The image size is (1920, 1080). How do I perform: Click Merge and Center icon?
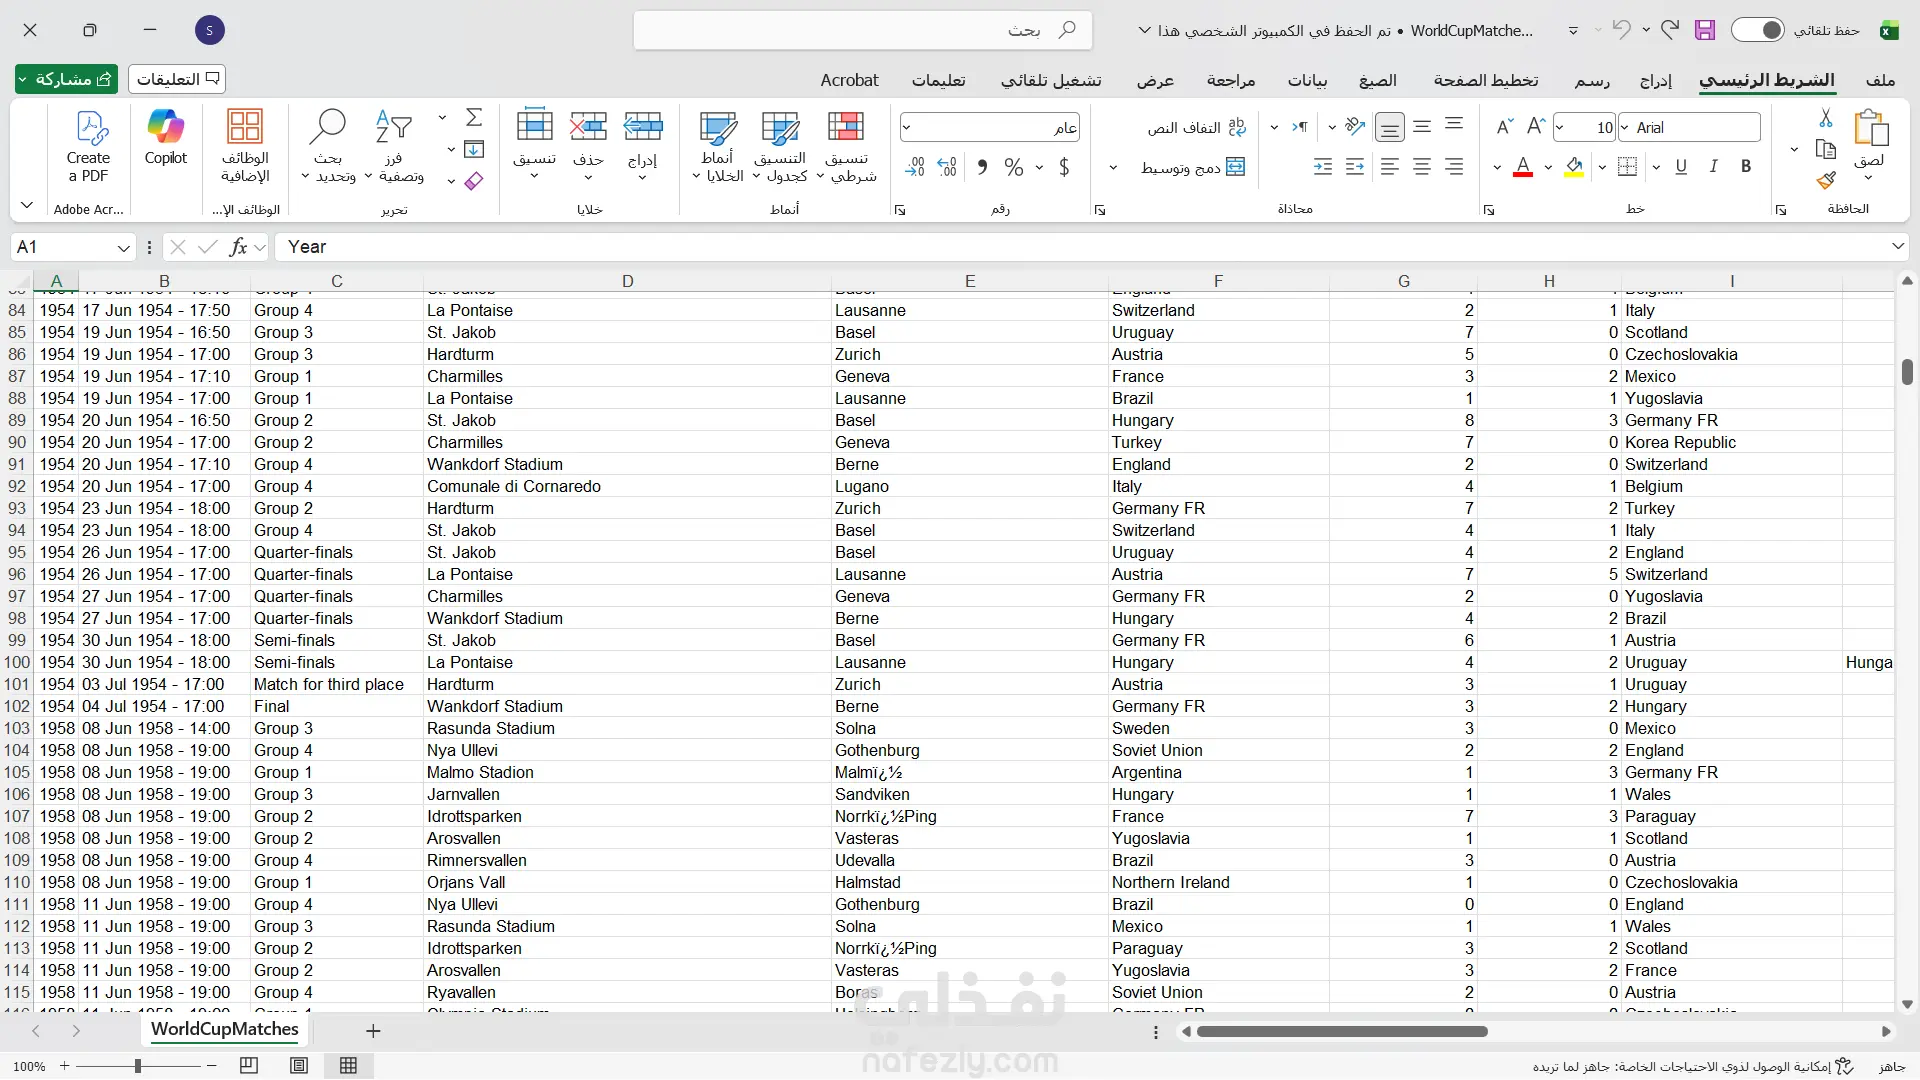coord(1236,167)
